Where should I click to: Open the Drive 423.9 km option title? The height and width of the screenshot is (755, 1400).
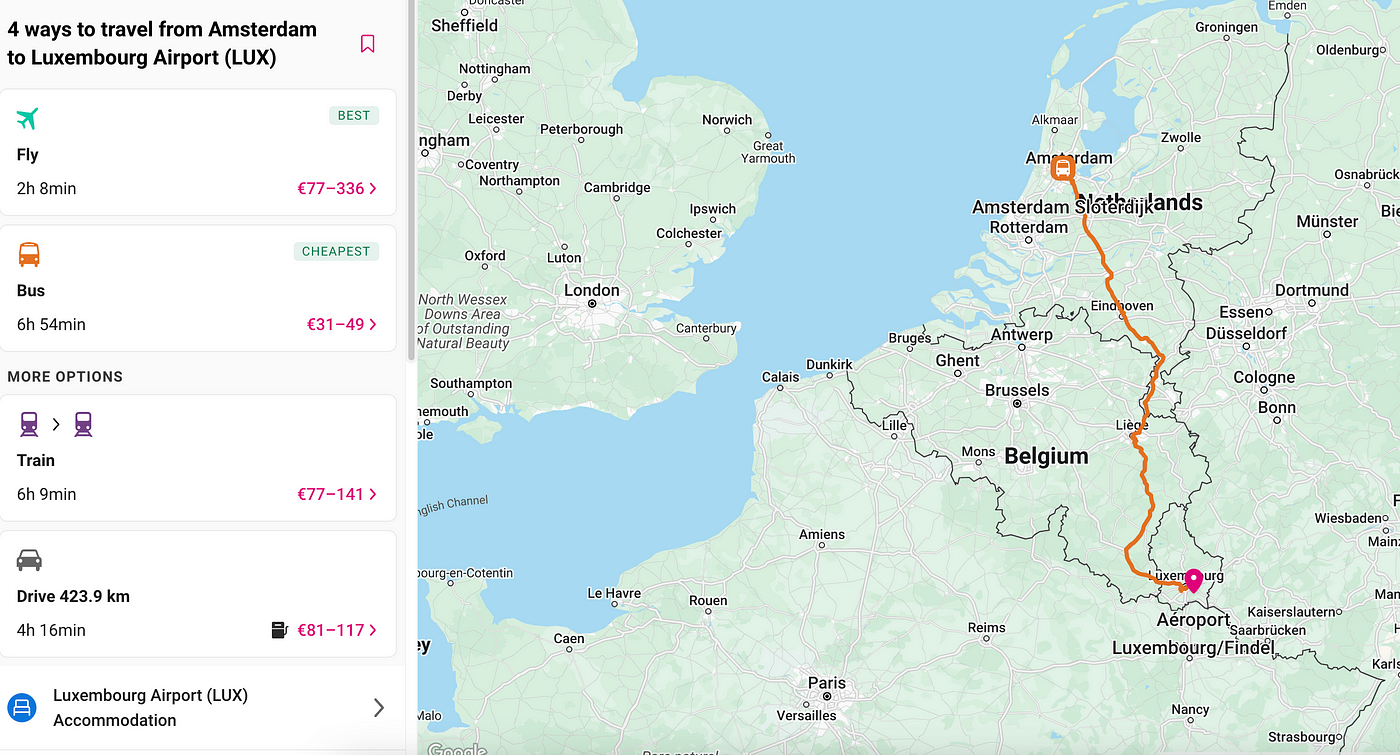[74, 596]
